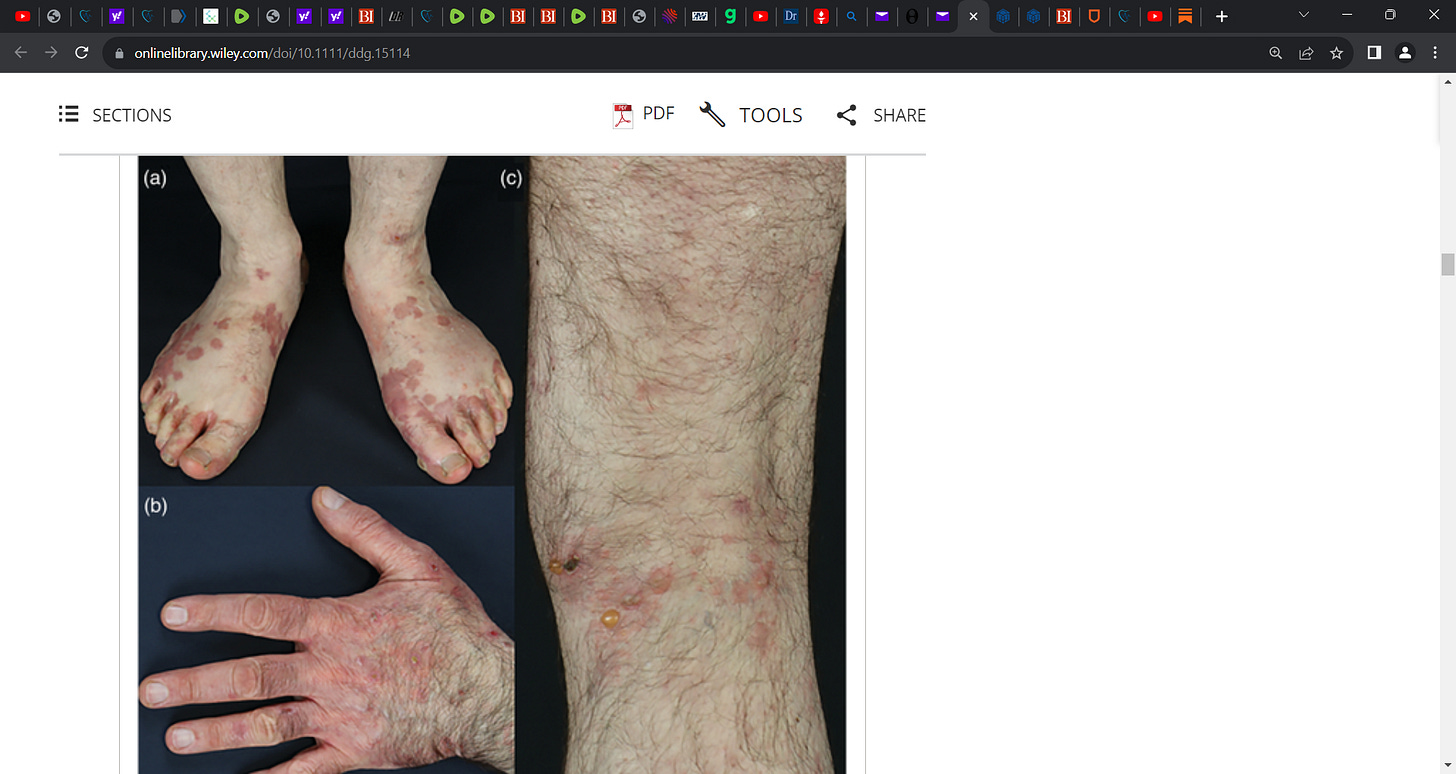The height and width of the screenshot is (774, 1456).
Task: Open the tab search chevron
Action: click(x=1303, y=15)
